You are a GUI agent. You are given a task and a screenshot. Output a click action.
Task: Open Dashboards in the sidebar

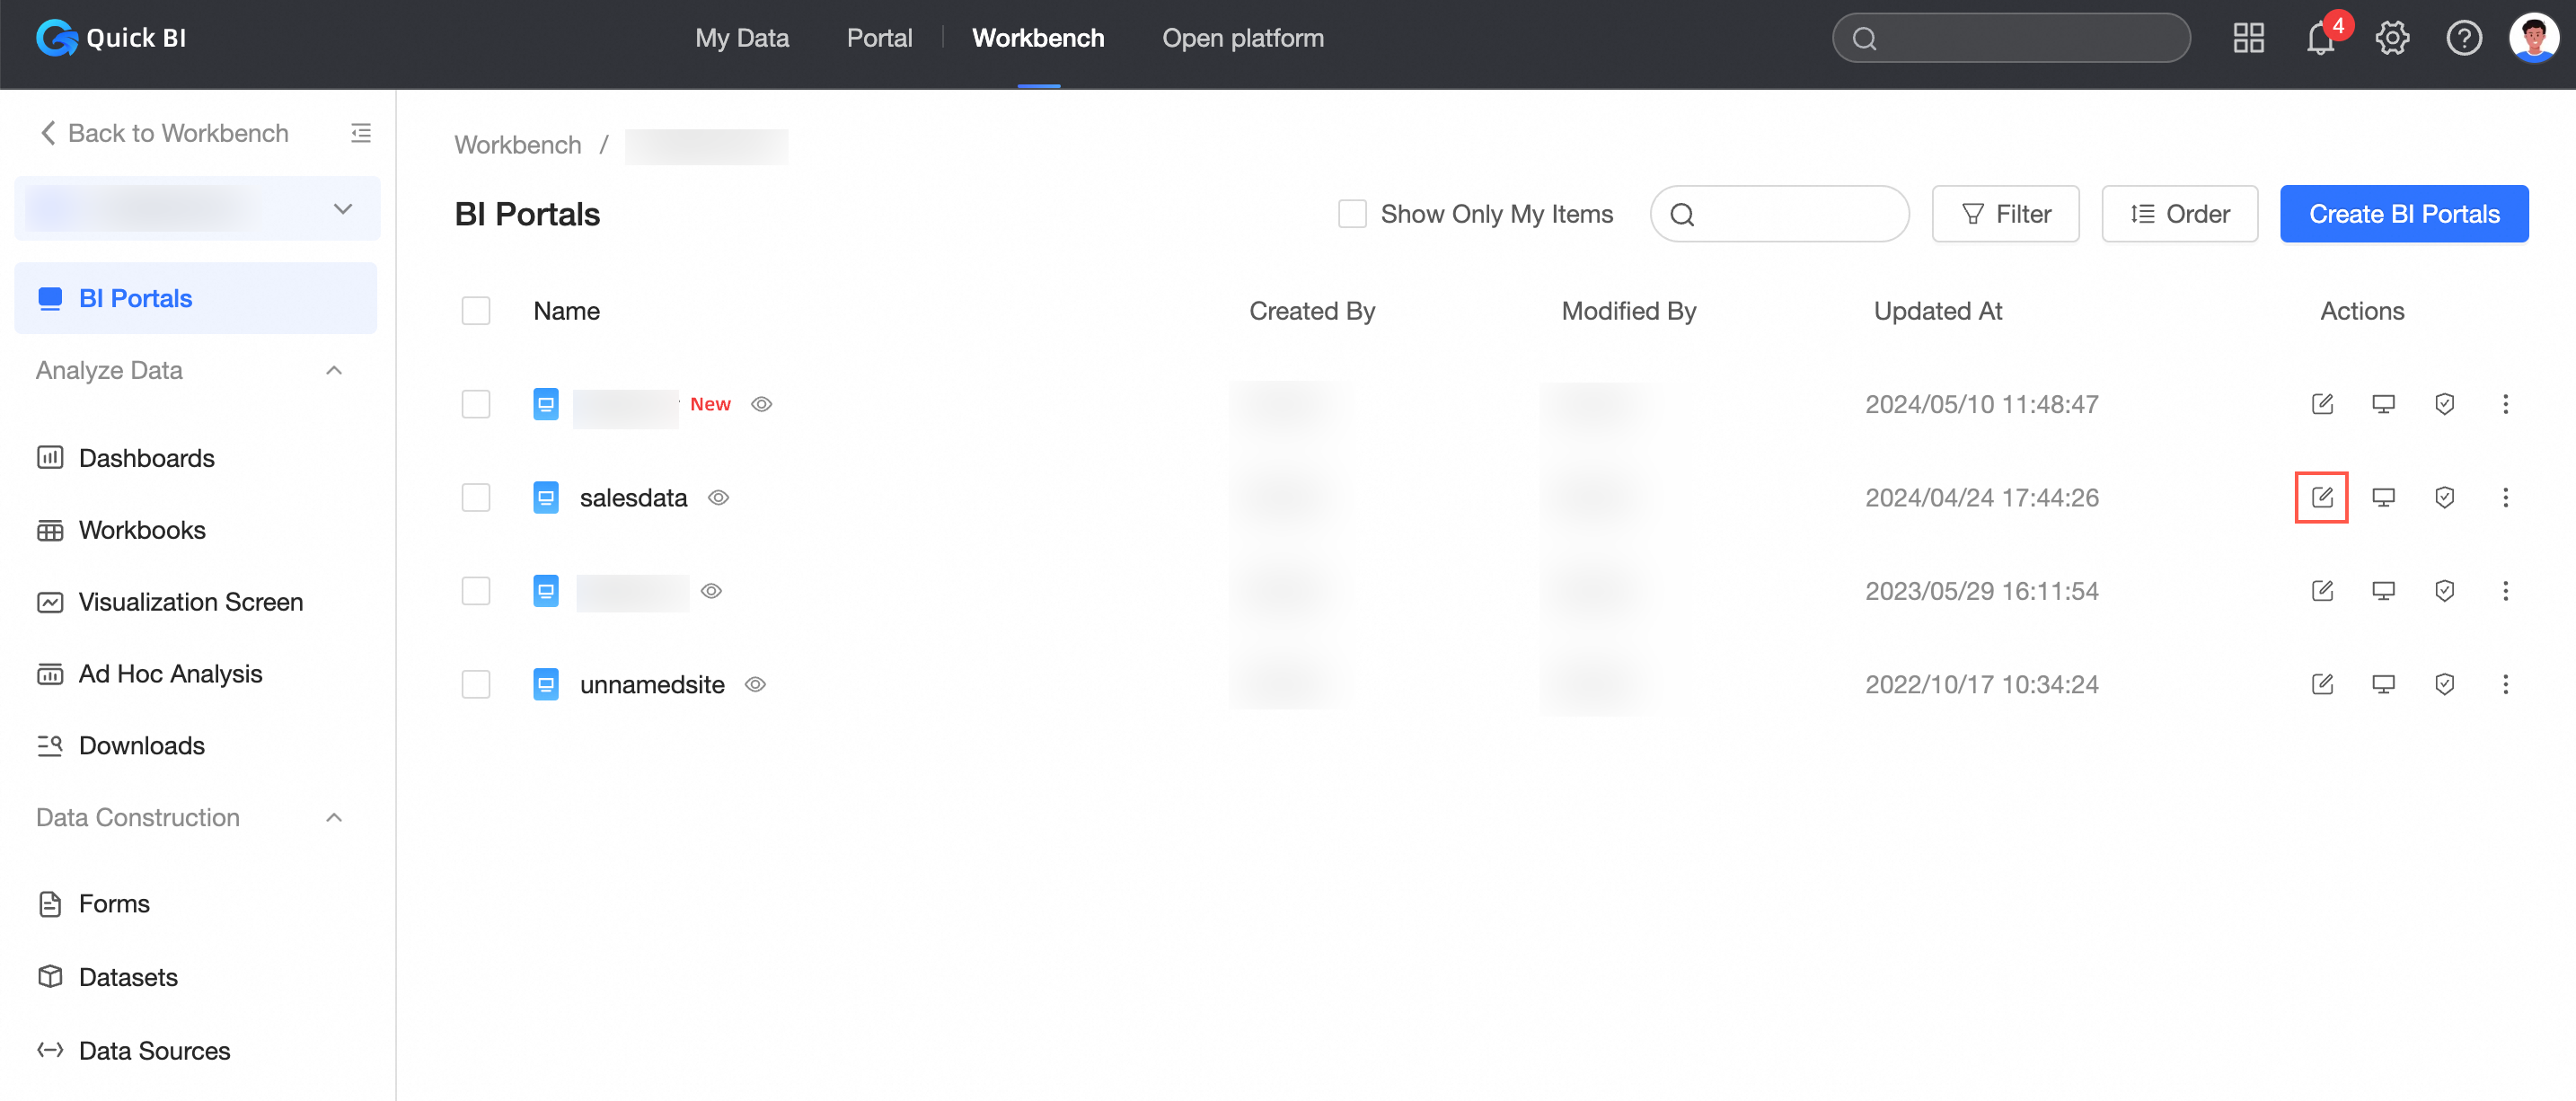pos(146,458)
